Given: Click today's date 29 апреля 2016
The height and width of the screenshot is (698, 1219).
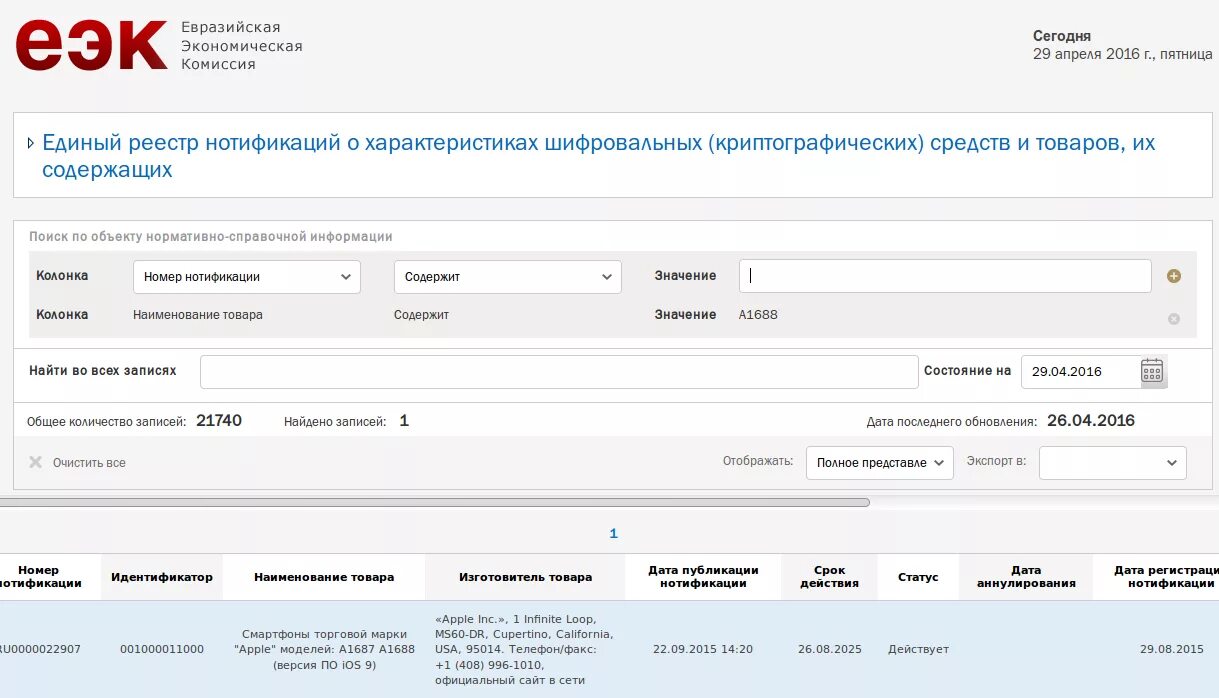Looking at the screenshot, I should click(x=1123, y=54).
